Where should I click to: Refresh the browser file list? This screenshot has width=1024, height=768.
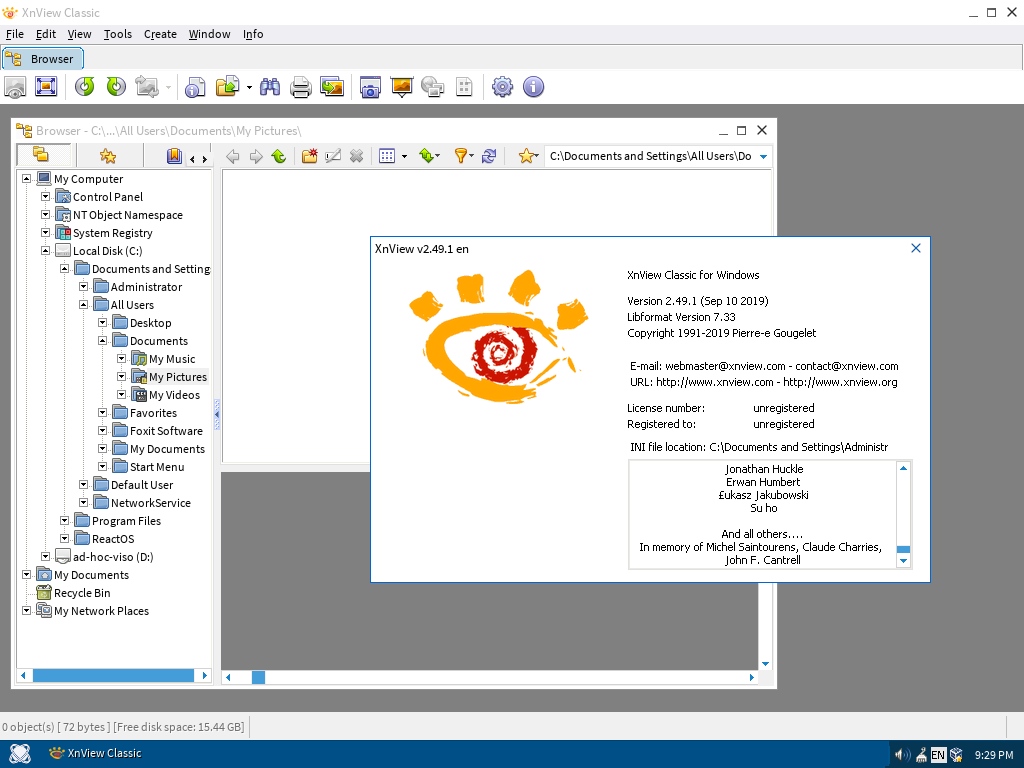click(489, 156)
